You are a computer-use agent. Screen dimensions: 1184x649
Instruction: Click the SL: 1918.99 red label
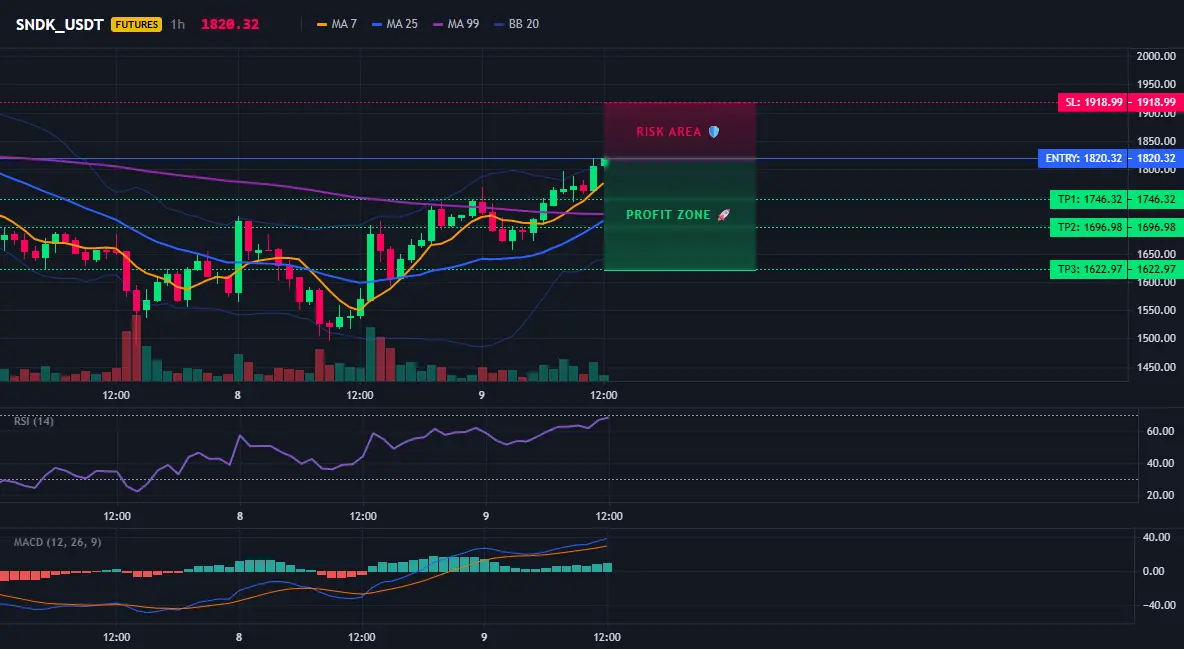(x=1092, y=102)
